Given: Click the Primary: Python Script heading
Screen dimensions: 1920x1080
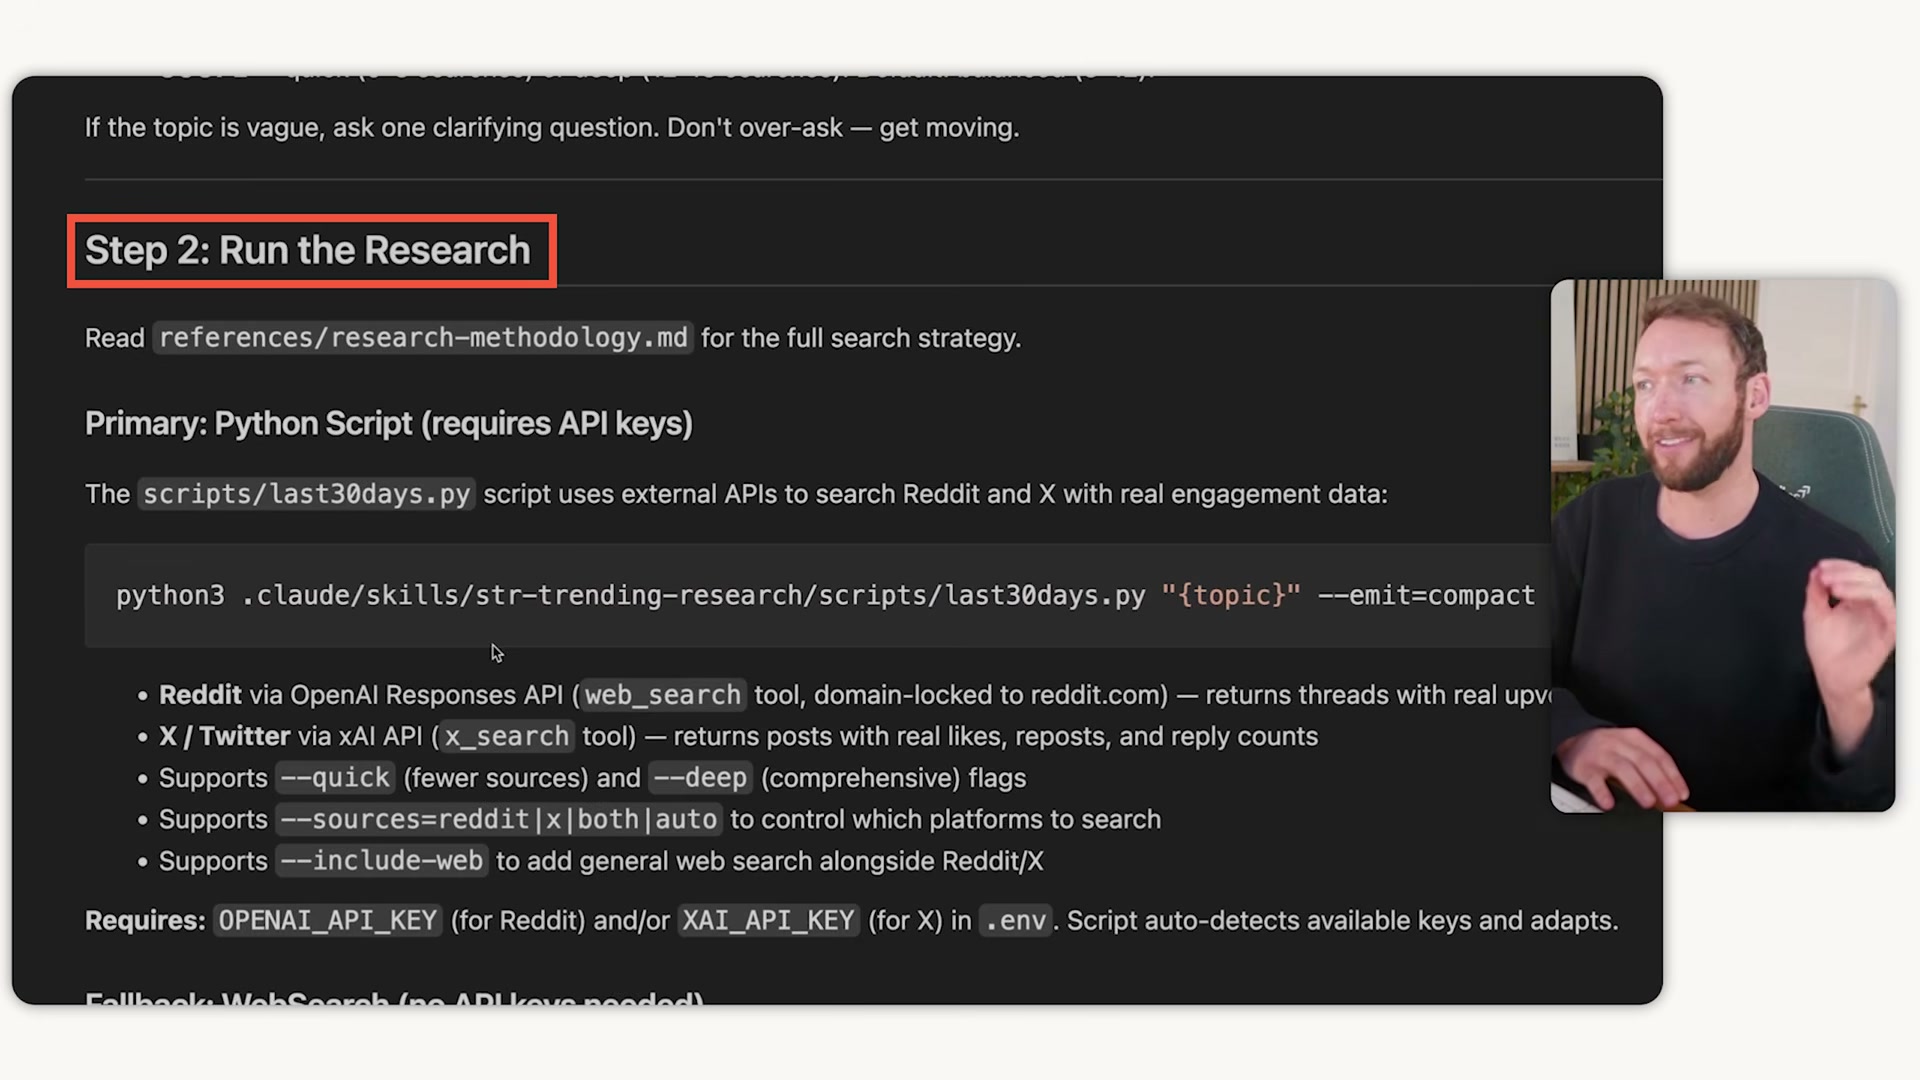Looking at the screenshot, I should tap(388, 423).
